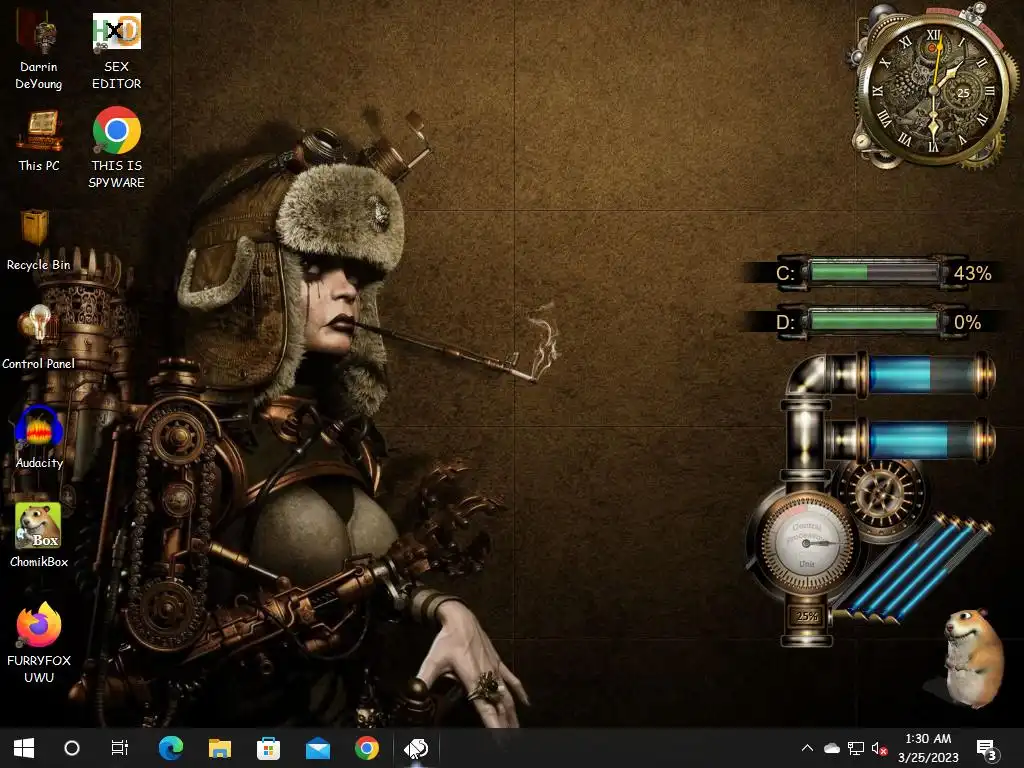1024x768 pixels.
Task: Click the OneDrive cloud tray icon
Action: [831, 748]
